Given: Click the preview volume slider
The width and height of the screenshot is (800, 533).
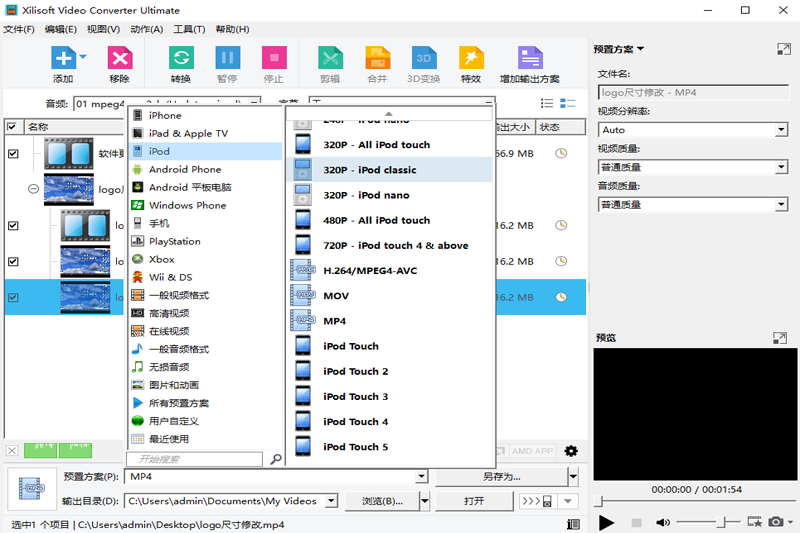Looking at the screenshot, I should (x=708, y=522).
